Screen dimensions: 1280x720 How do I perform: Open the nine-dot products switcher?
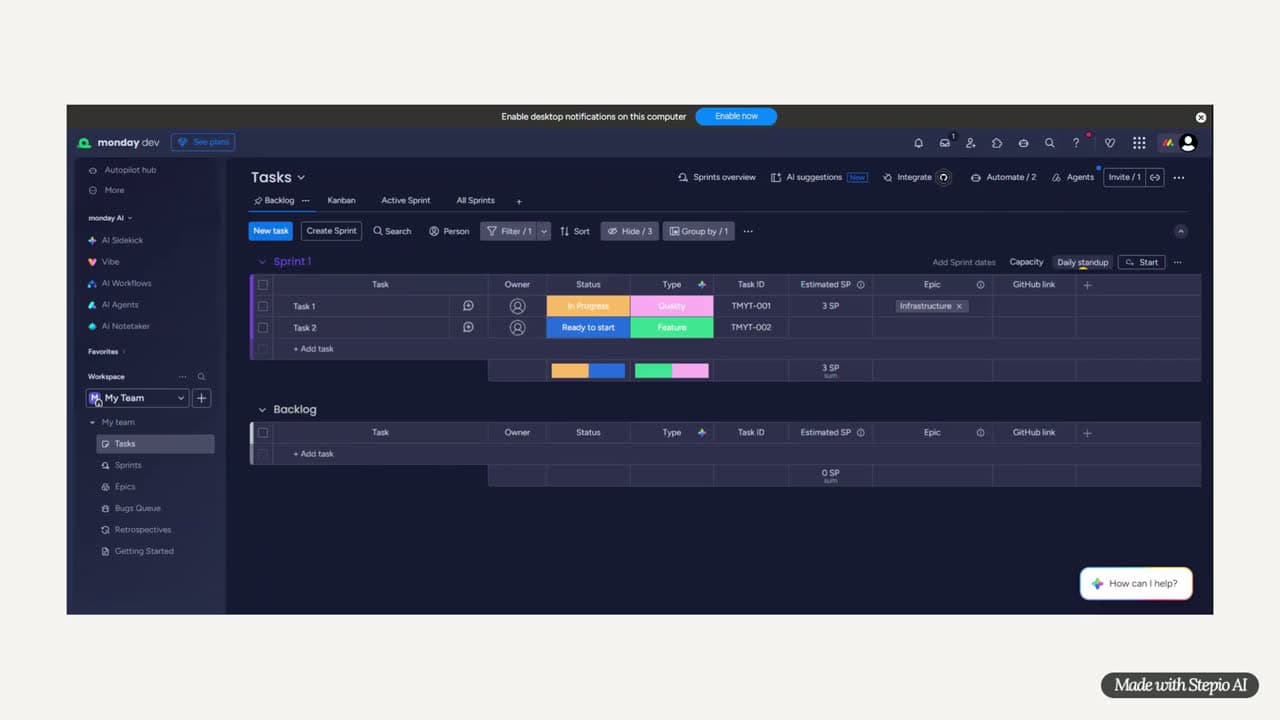pos(1139,143)
